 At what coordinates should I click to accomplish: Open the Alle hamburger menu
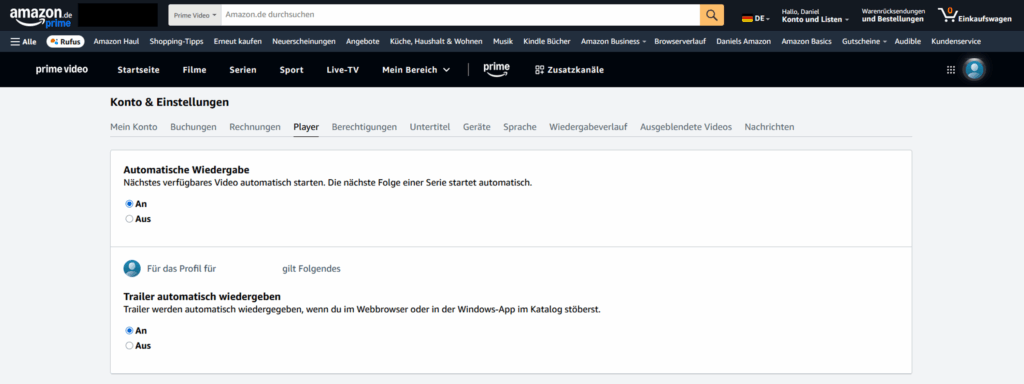point(24,42)
